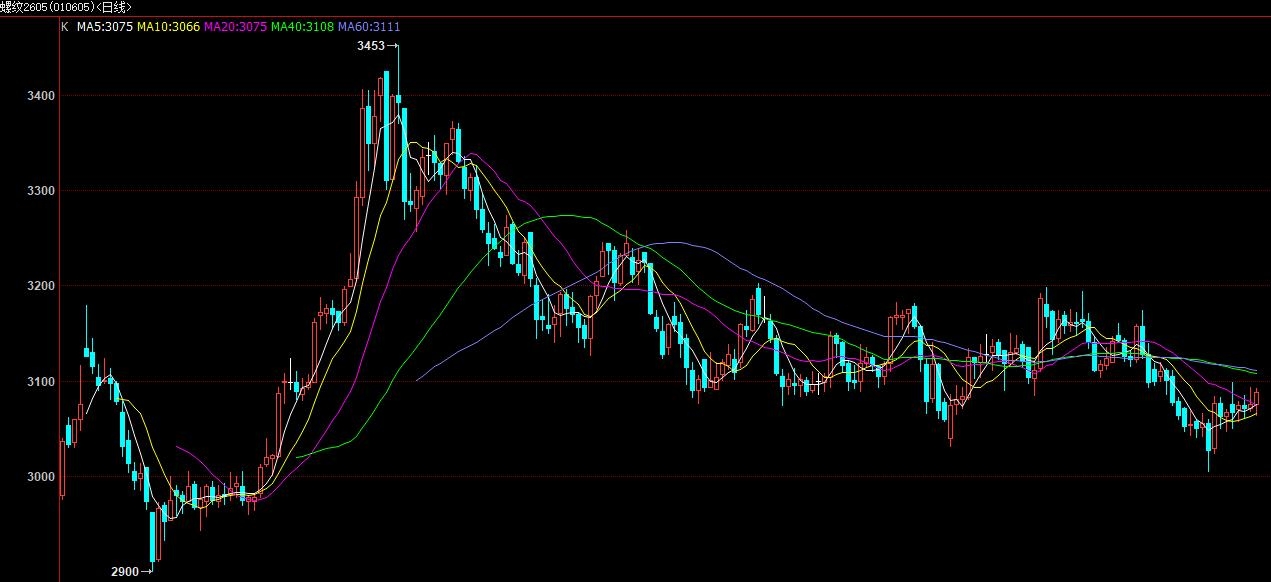Click the lowest candlestick above 2900 marker

(153, 537)
